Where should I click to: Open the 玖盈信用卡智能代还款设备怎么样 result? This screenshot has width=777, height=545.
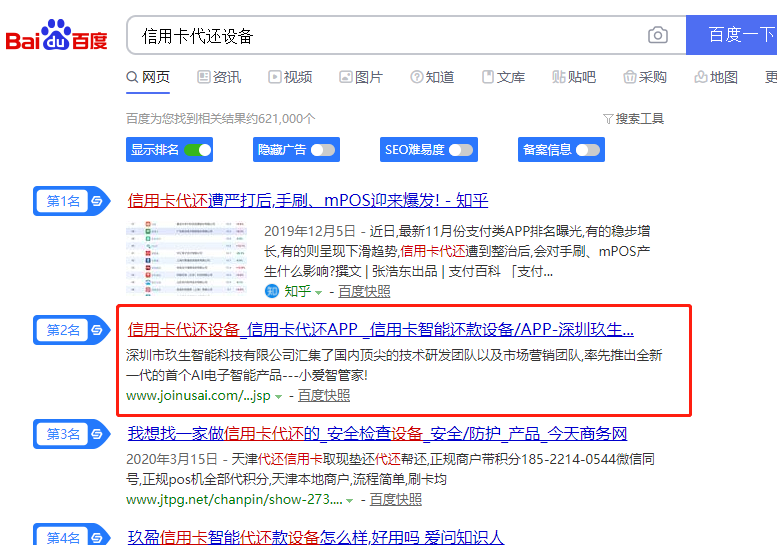[x=316, y=537]
